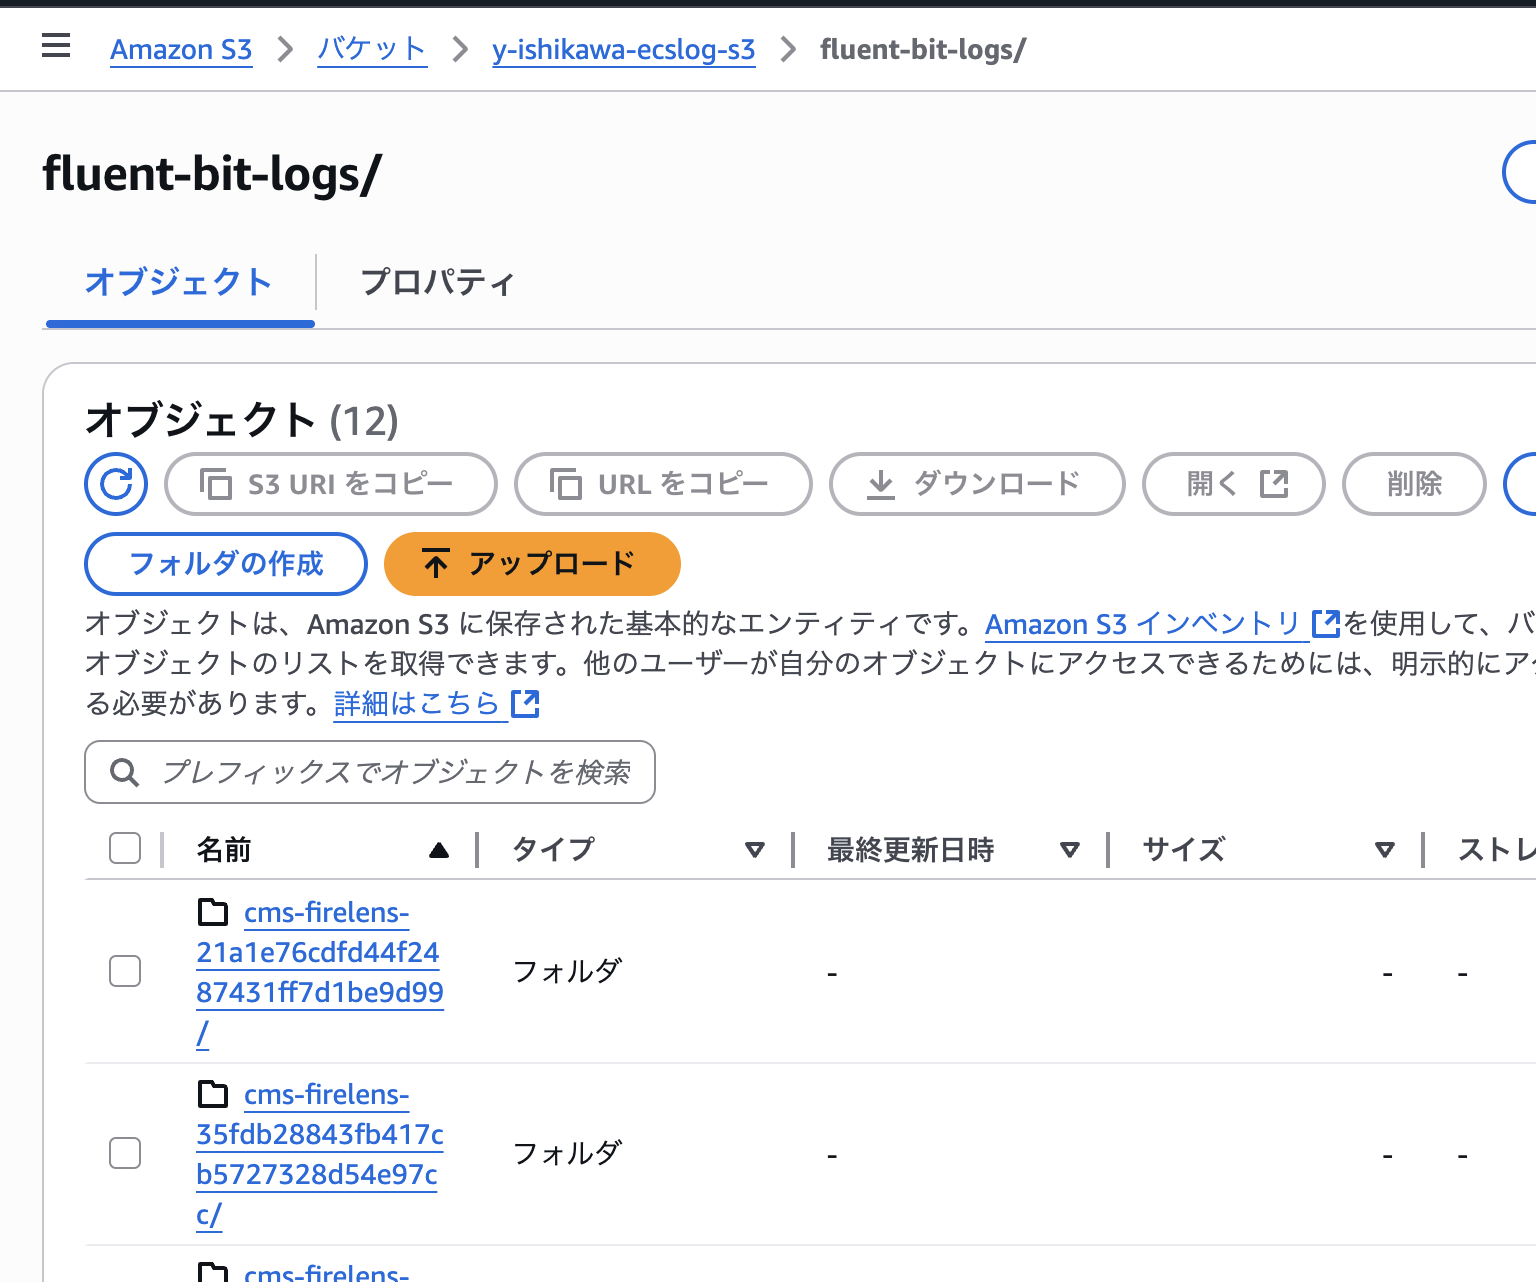1536x1282 pixels.
Task: Open folder cms-firelens-35fdb28843fb417c
Action: [320, 1154]
